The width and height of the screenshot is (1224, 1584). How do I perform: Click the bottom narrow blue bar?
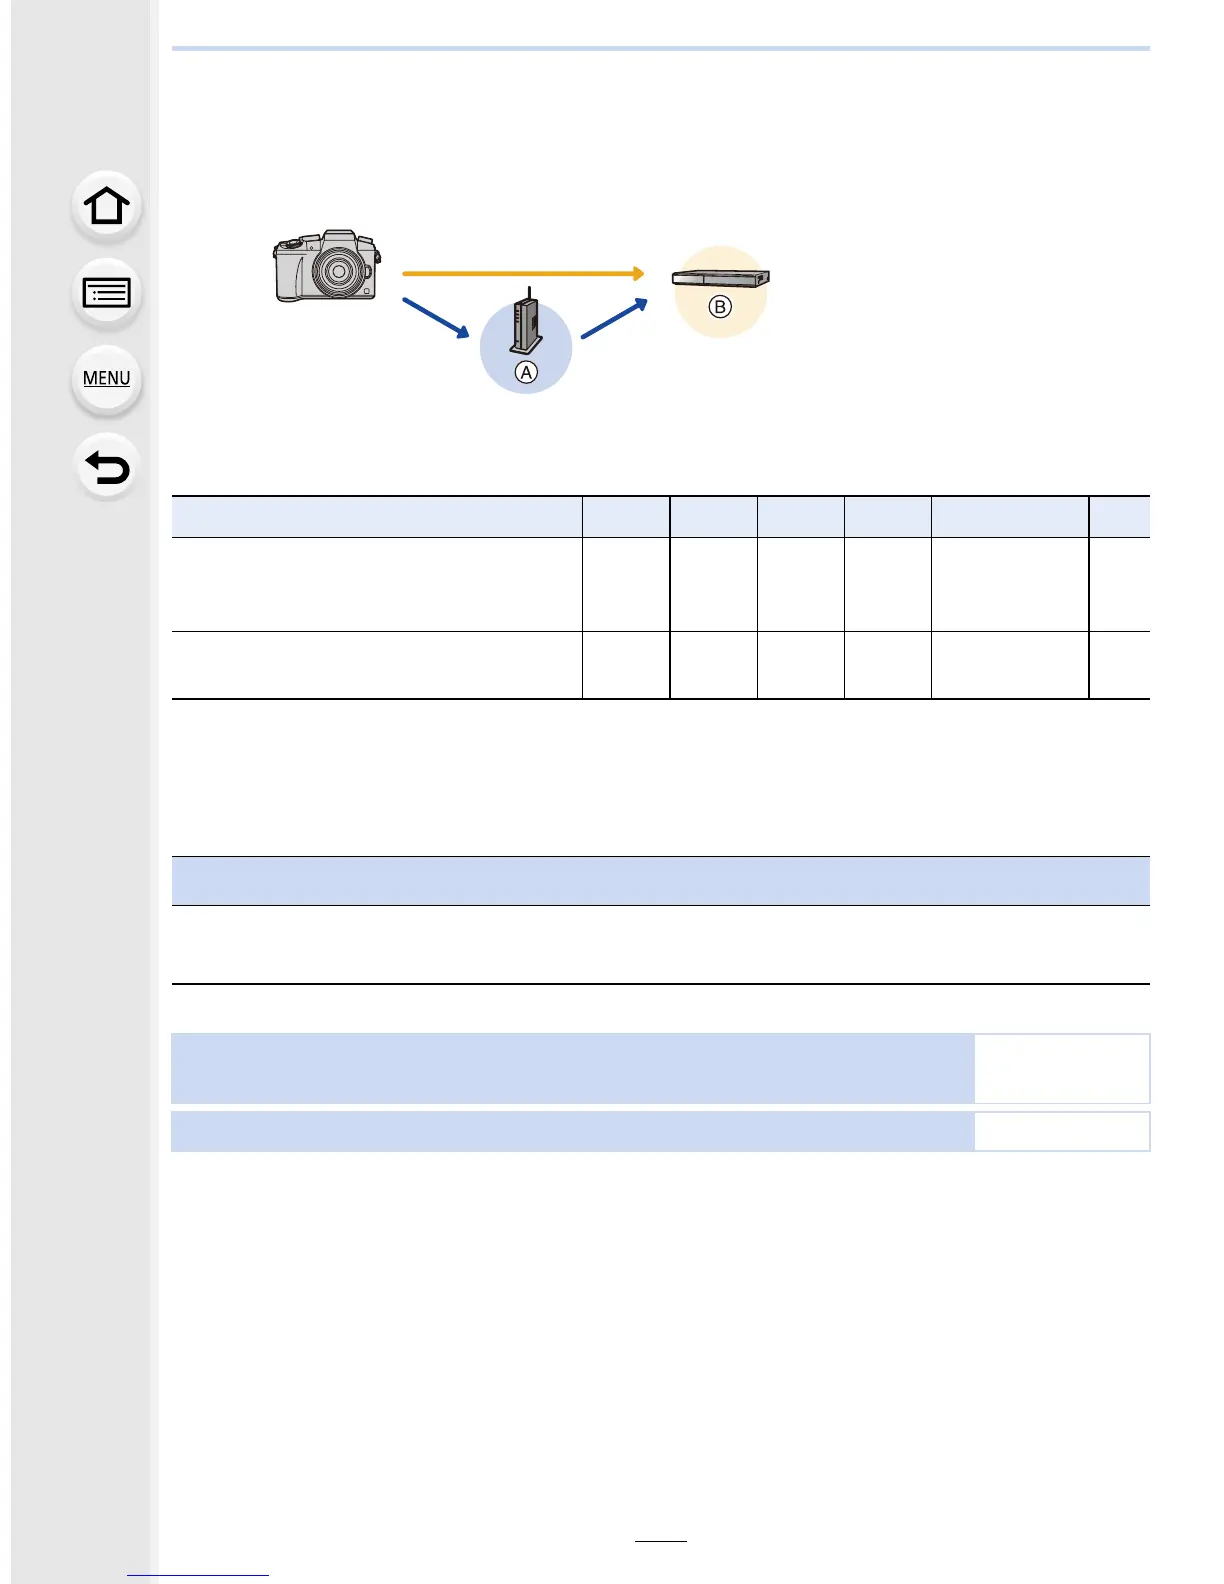pos(573,1132)
